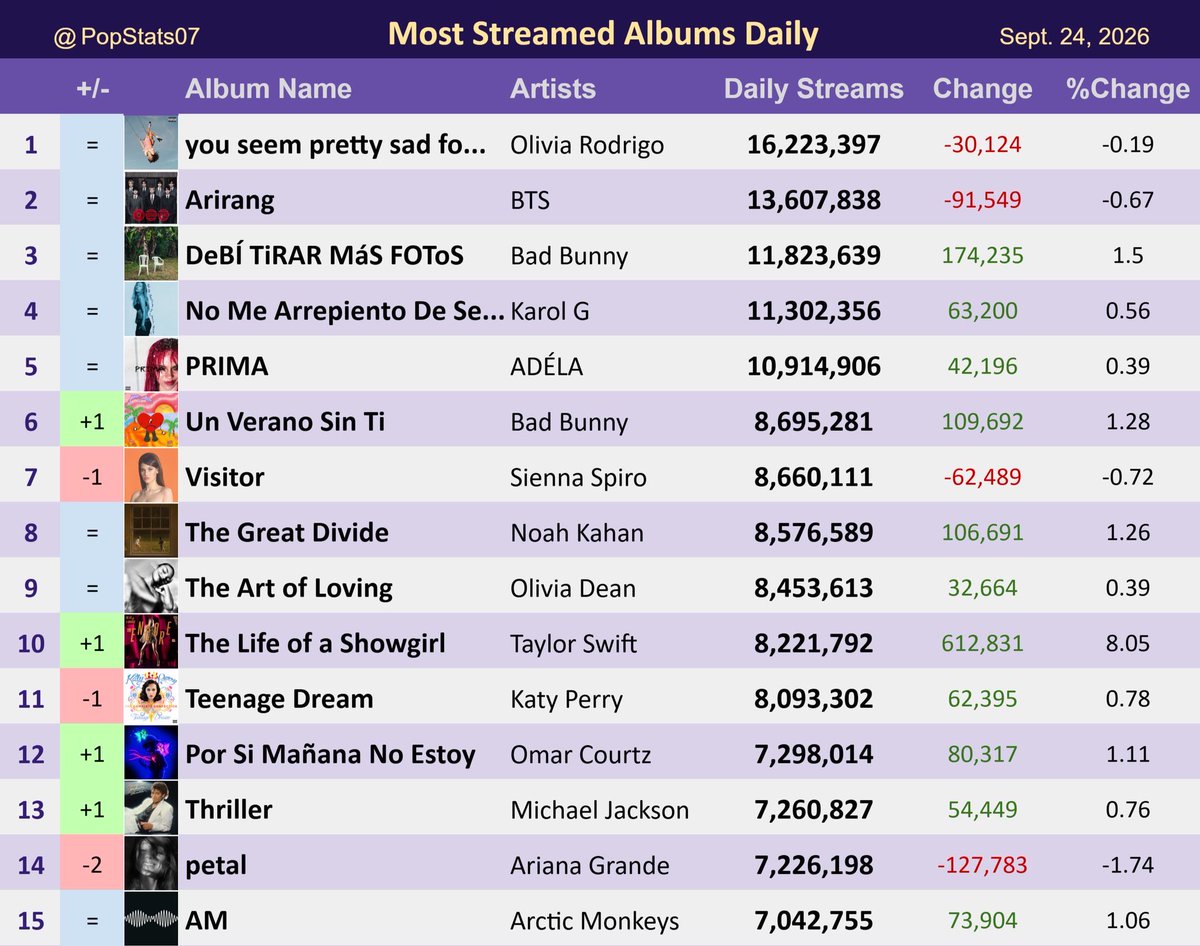The width and height of the screenshot is (1200, 946).
Task: Click artist name Omar Courtz
Action: click(x=580, y=755)
